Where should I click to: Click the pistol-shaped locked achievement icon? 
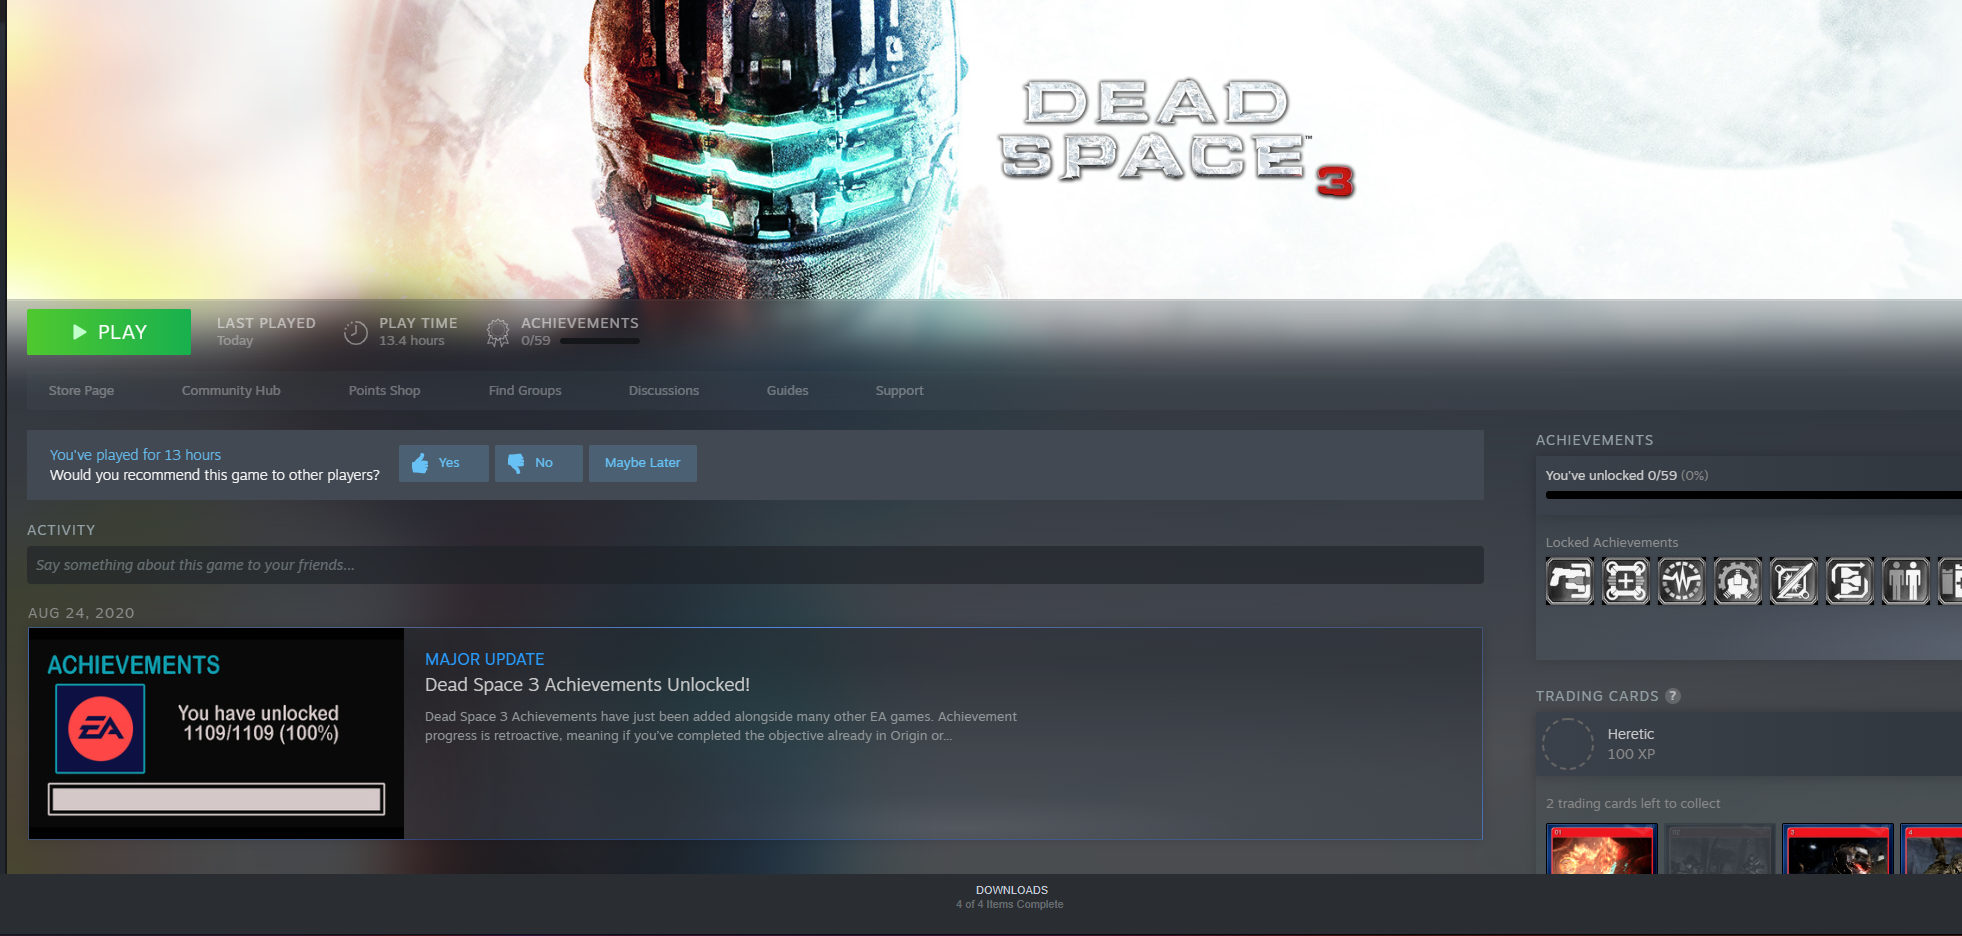[1570, 581]
